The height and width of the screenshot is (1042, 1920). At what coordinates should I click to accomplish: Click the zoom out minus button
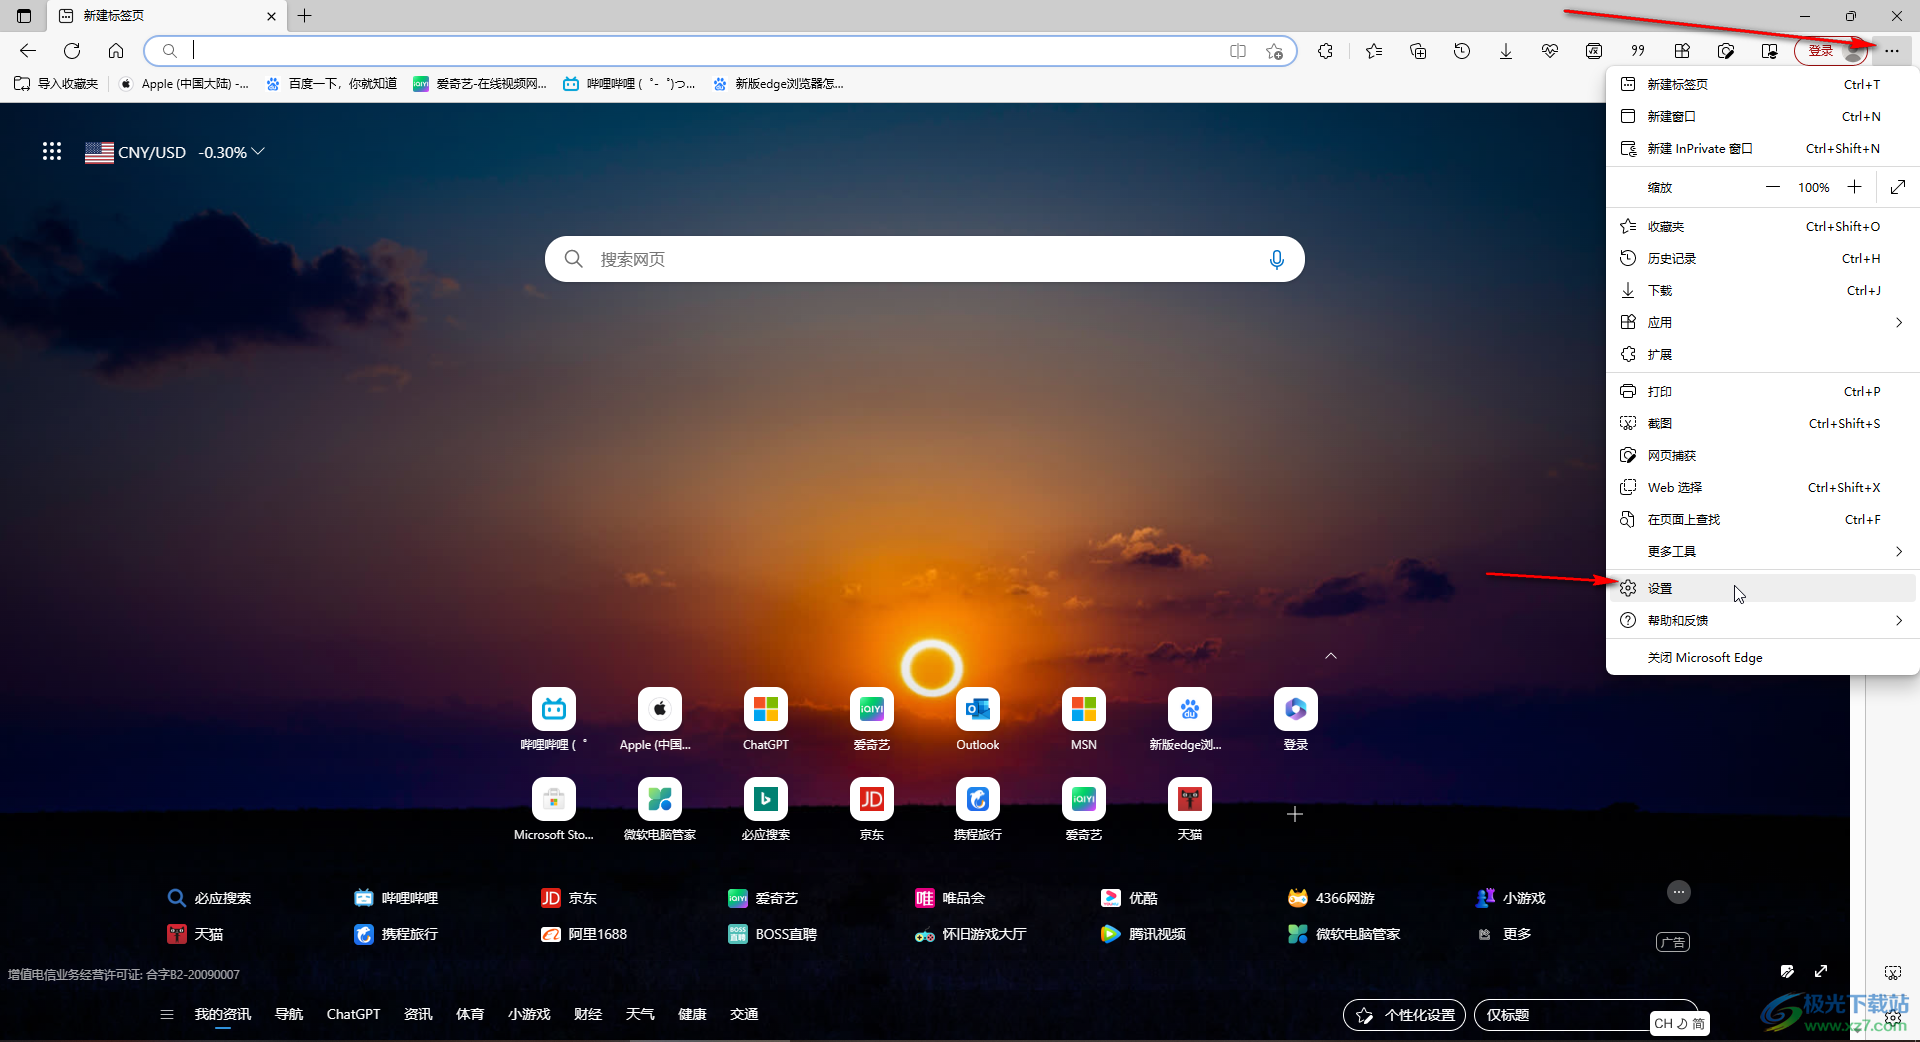(x=1773, y=187)
